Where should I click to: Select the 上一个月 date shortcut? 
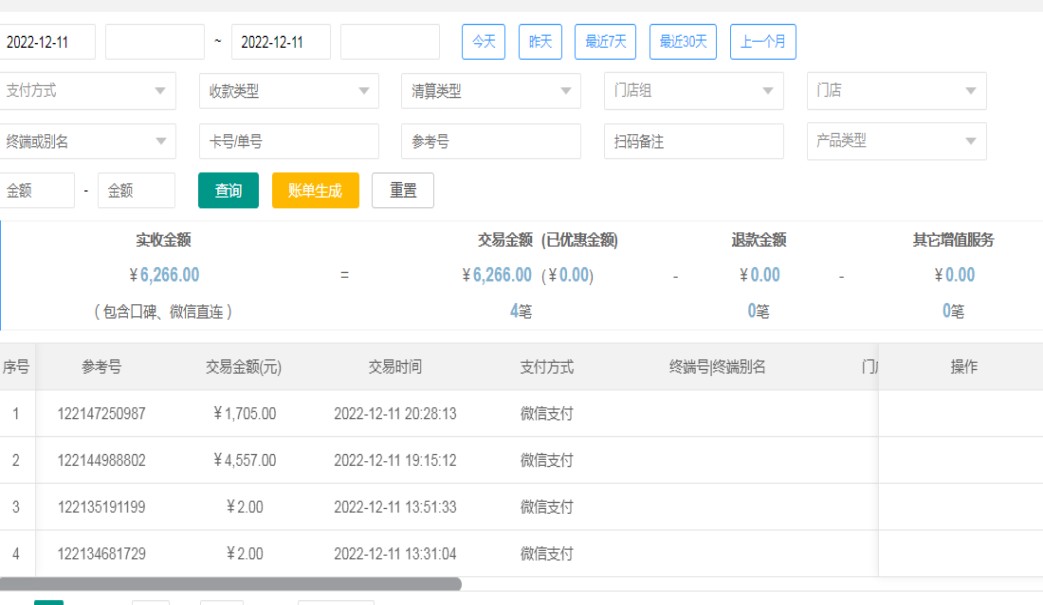(x=763, y=42)
